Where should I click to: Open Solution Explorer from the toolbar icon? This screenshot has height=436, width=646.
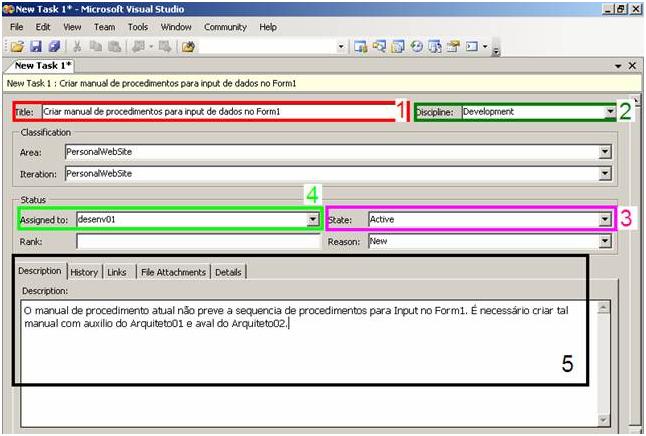coord(359,46)
